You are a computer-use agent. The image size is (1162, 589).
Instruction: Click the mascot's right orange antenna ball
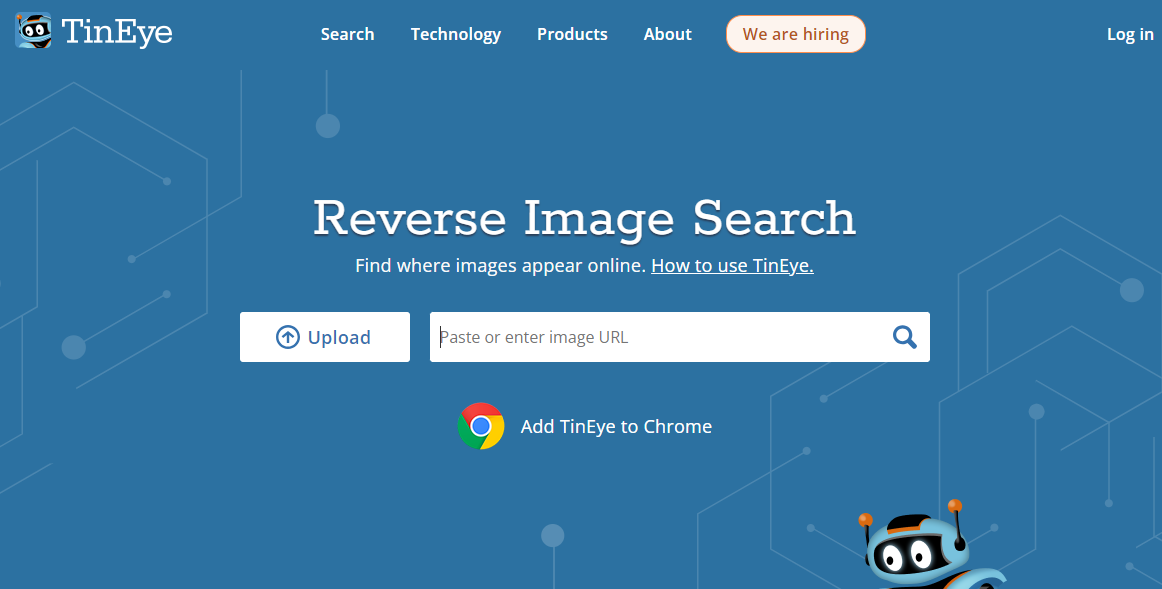[x=954, y=505]
